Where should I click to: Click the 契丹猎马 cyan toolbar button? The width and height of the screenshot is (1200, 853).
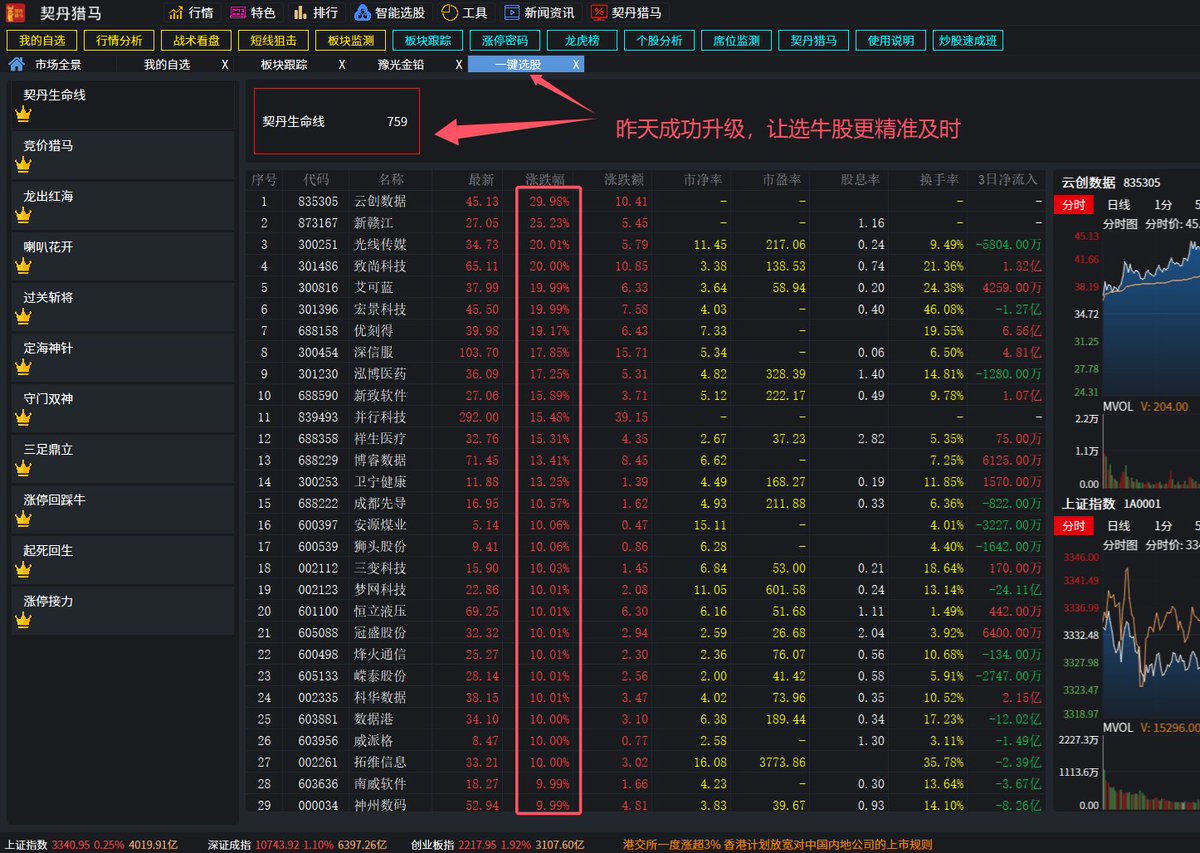813,41
